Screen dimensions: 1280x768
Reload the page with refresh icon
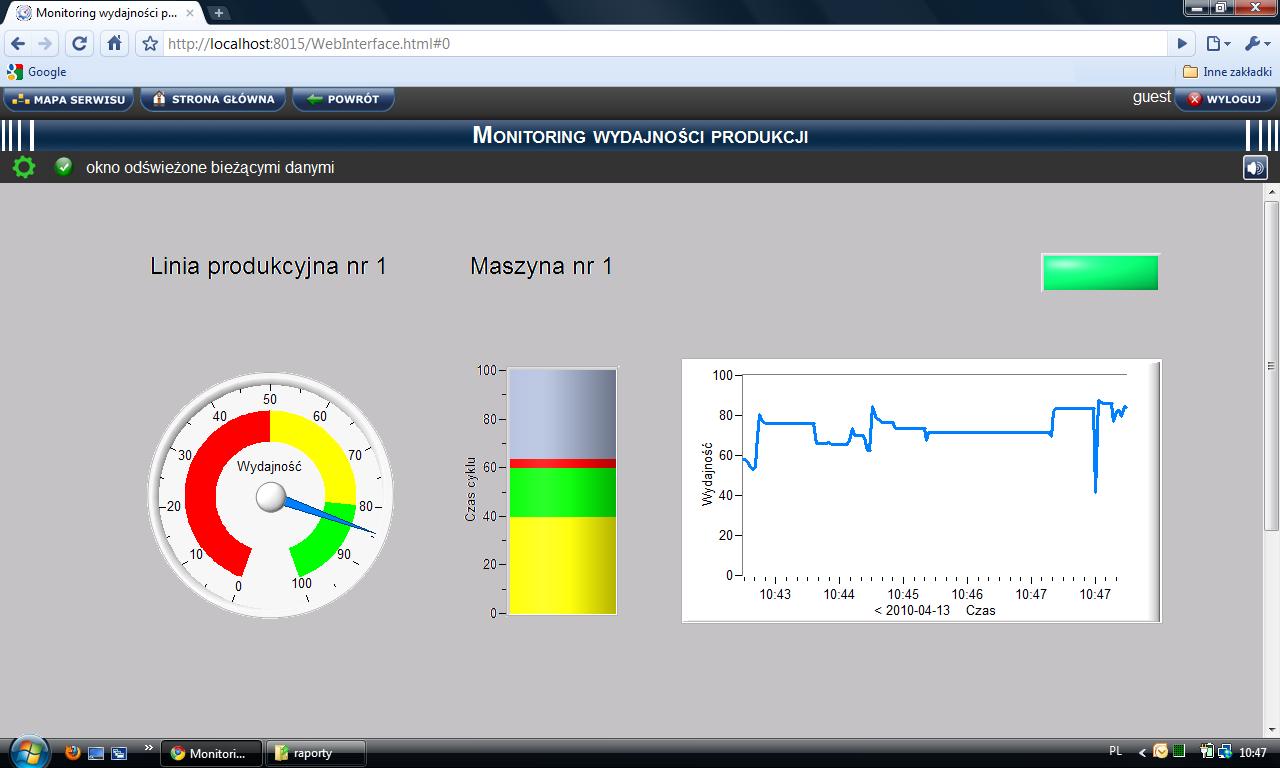point(80,43)
